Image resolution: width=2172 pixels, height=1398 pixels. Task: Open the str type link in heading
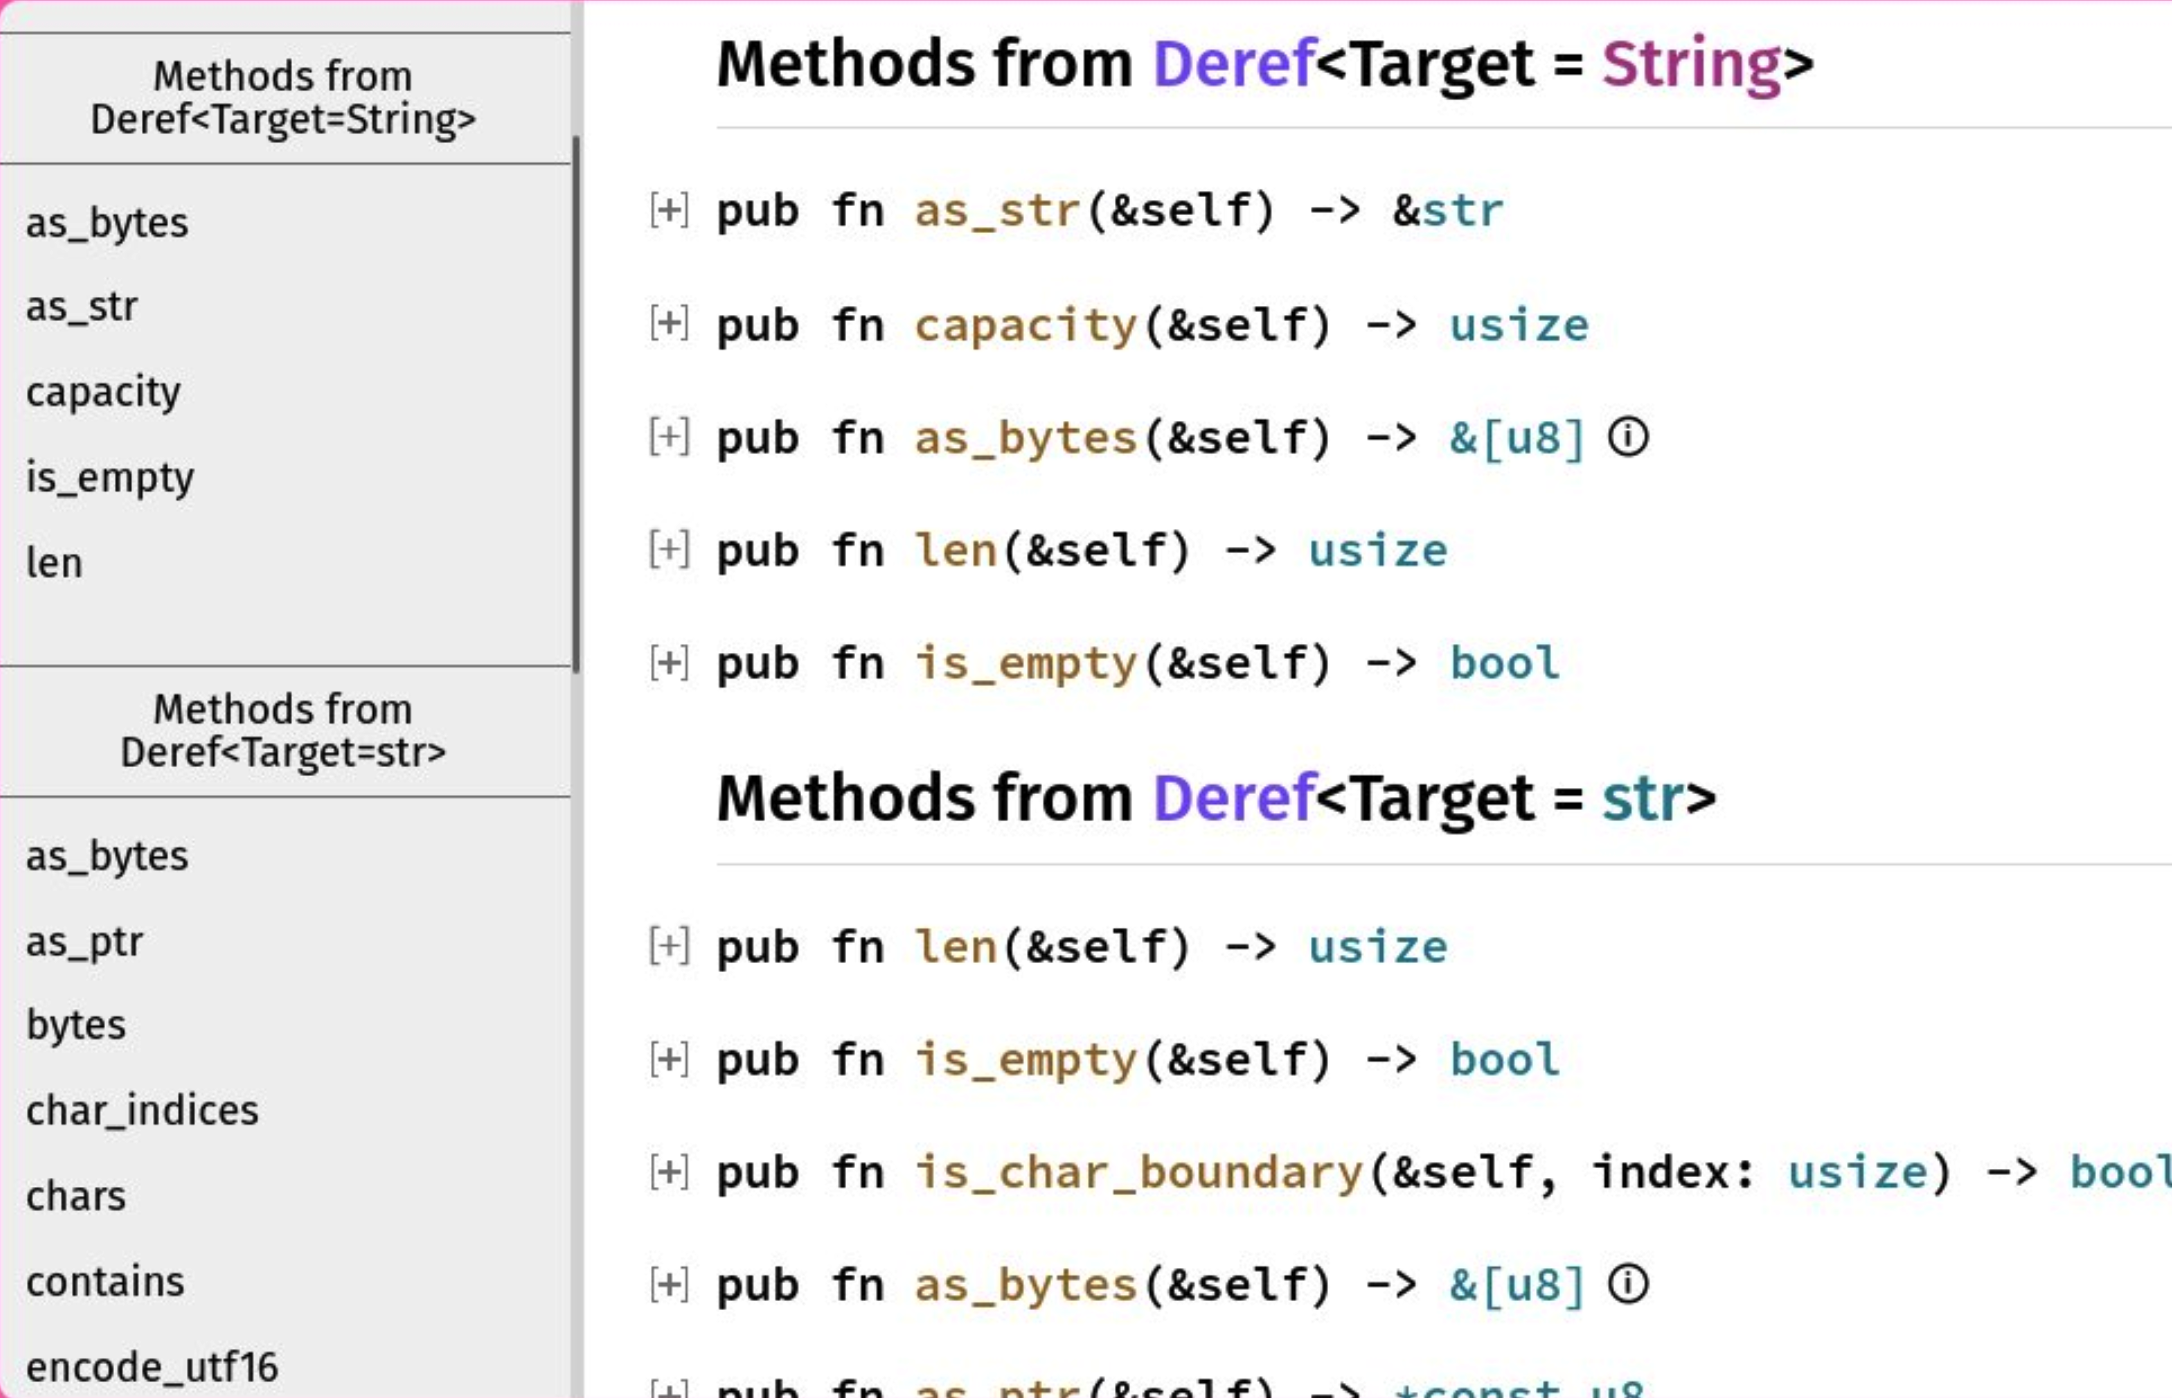coord(1642,798)
